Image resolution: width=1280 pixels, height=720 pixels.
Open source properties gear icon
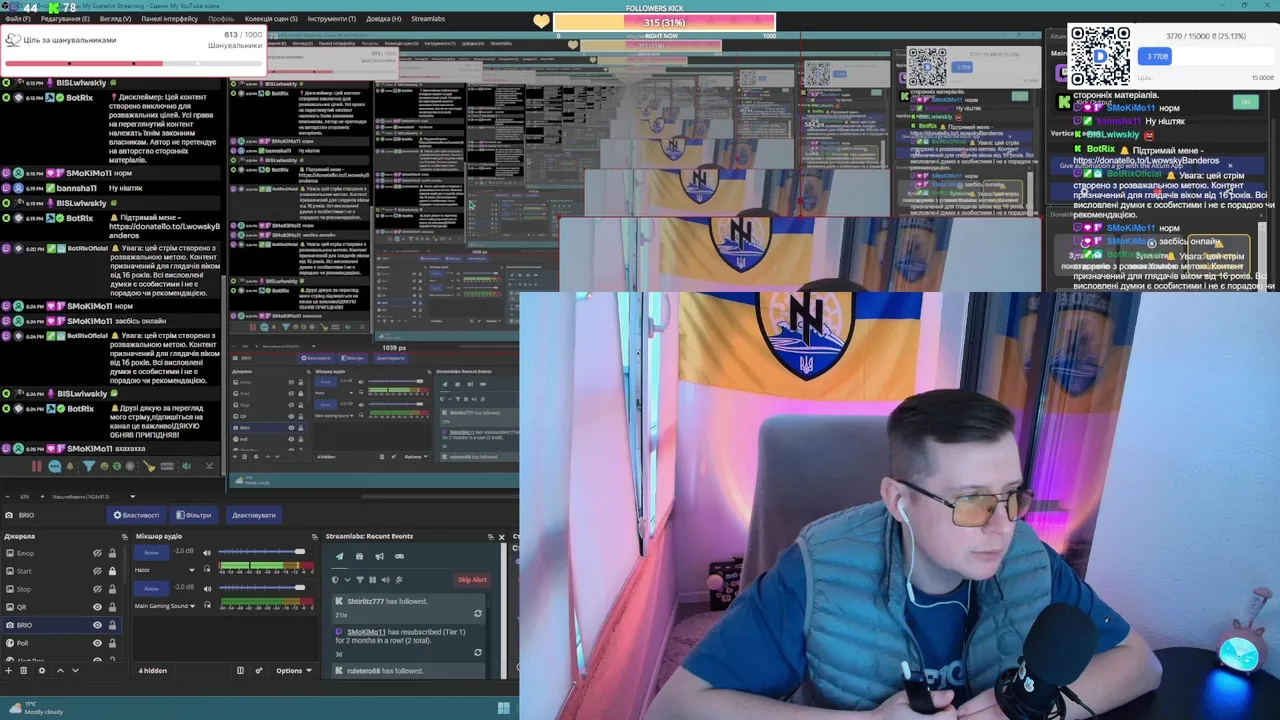coord(42,670)
